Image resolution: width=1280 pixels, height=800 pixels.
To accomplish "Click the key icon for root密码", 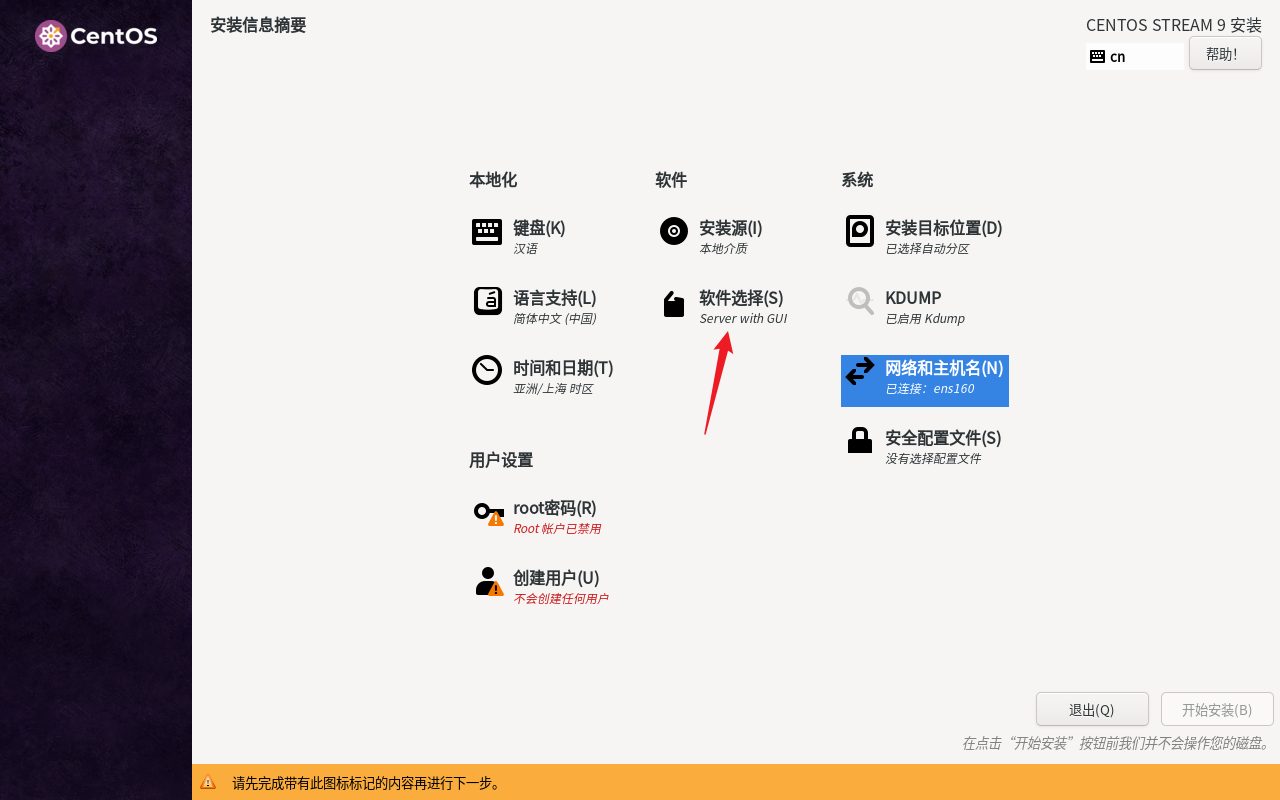I will coord(487,513).
